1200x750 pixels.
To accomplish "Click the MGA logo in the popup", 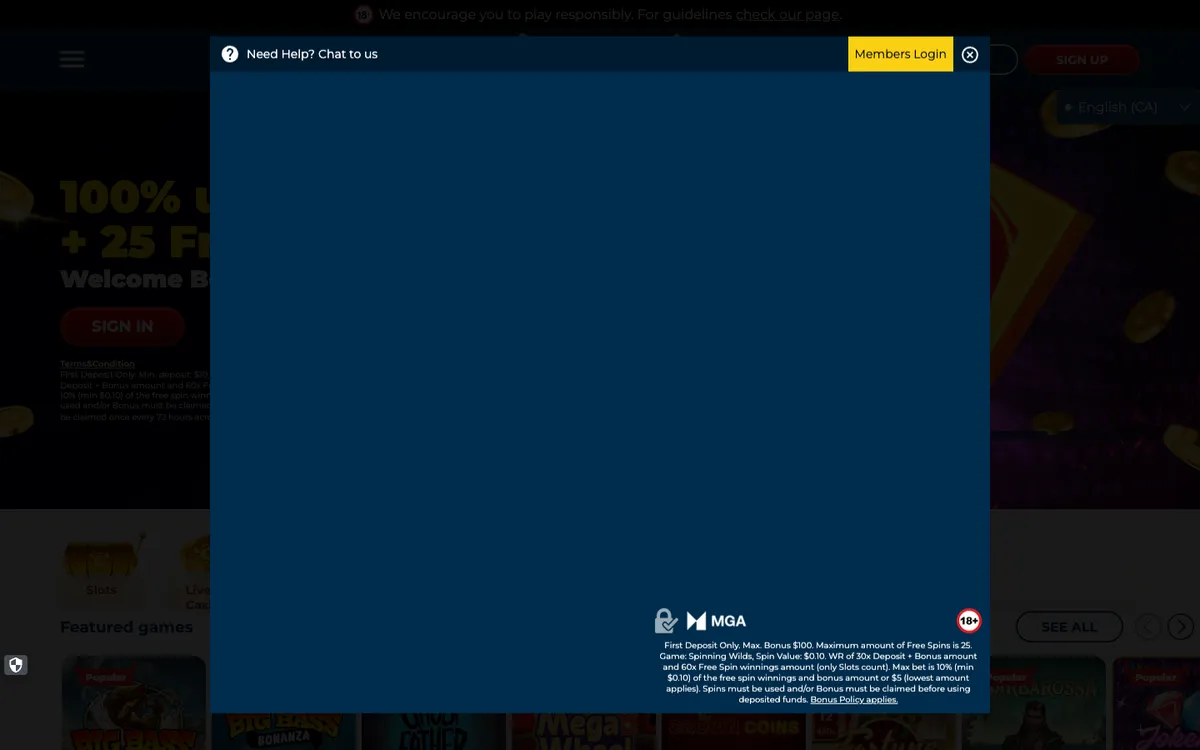I will pos(716,621).
